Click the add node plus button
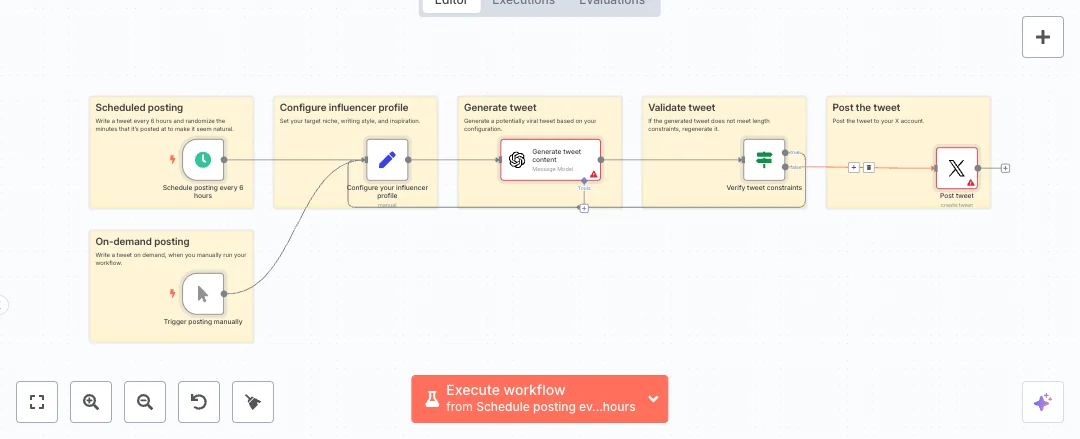Viewport: 1080px width, 439px height. (1042, 38)
